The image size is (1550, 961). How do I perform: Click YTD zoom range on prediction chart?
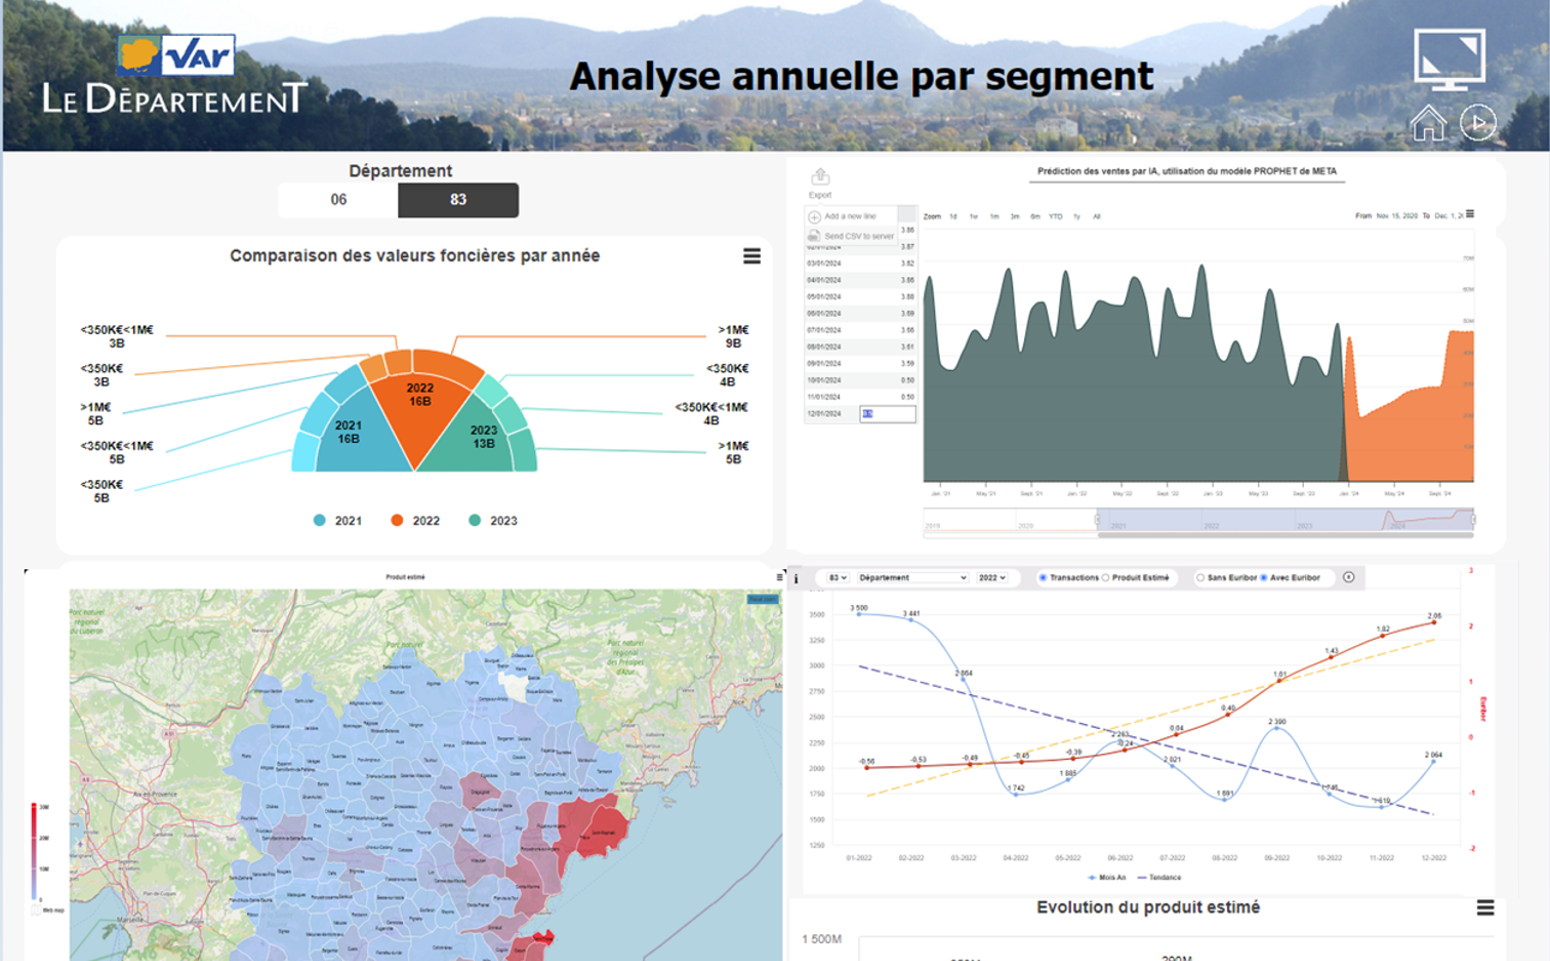pyautogui.click(x=1055, y=216)
